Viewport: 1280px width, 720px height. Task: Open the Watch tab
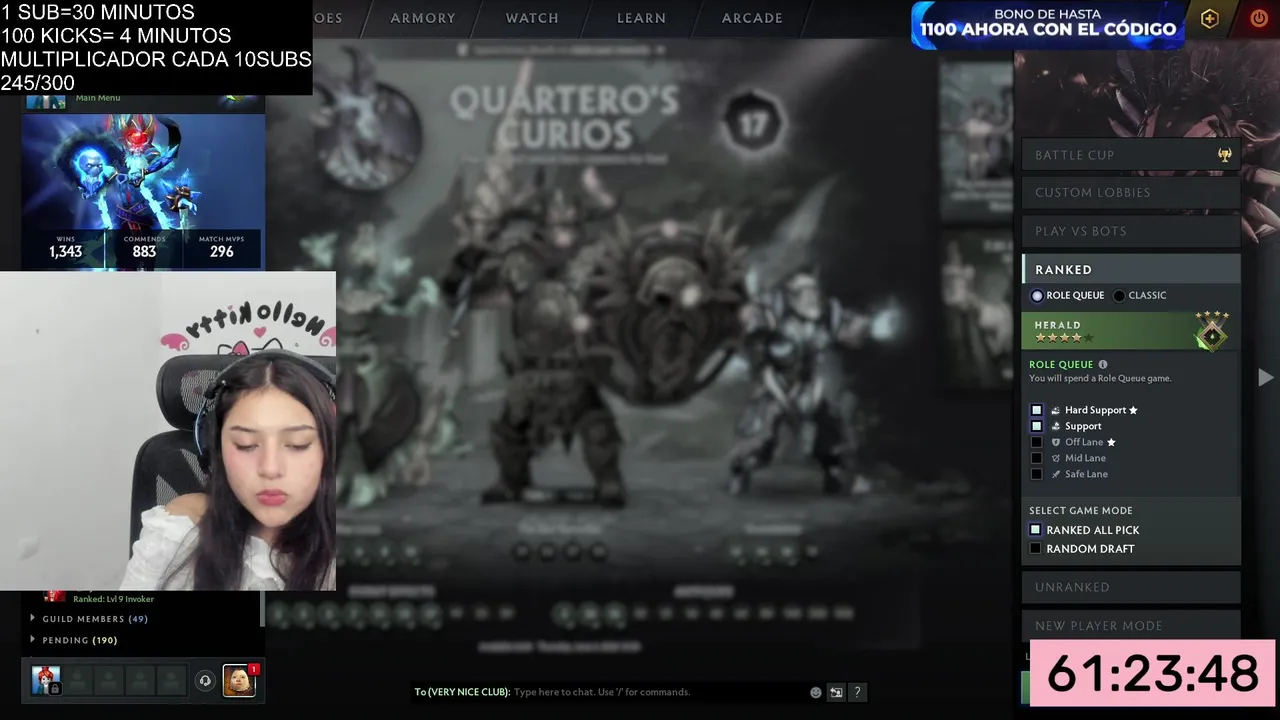[x=532, y=18]
